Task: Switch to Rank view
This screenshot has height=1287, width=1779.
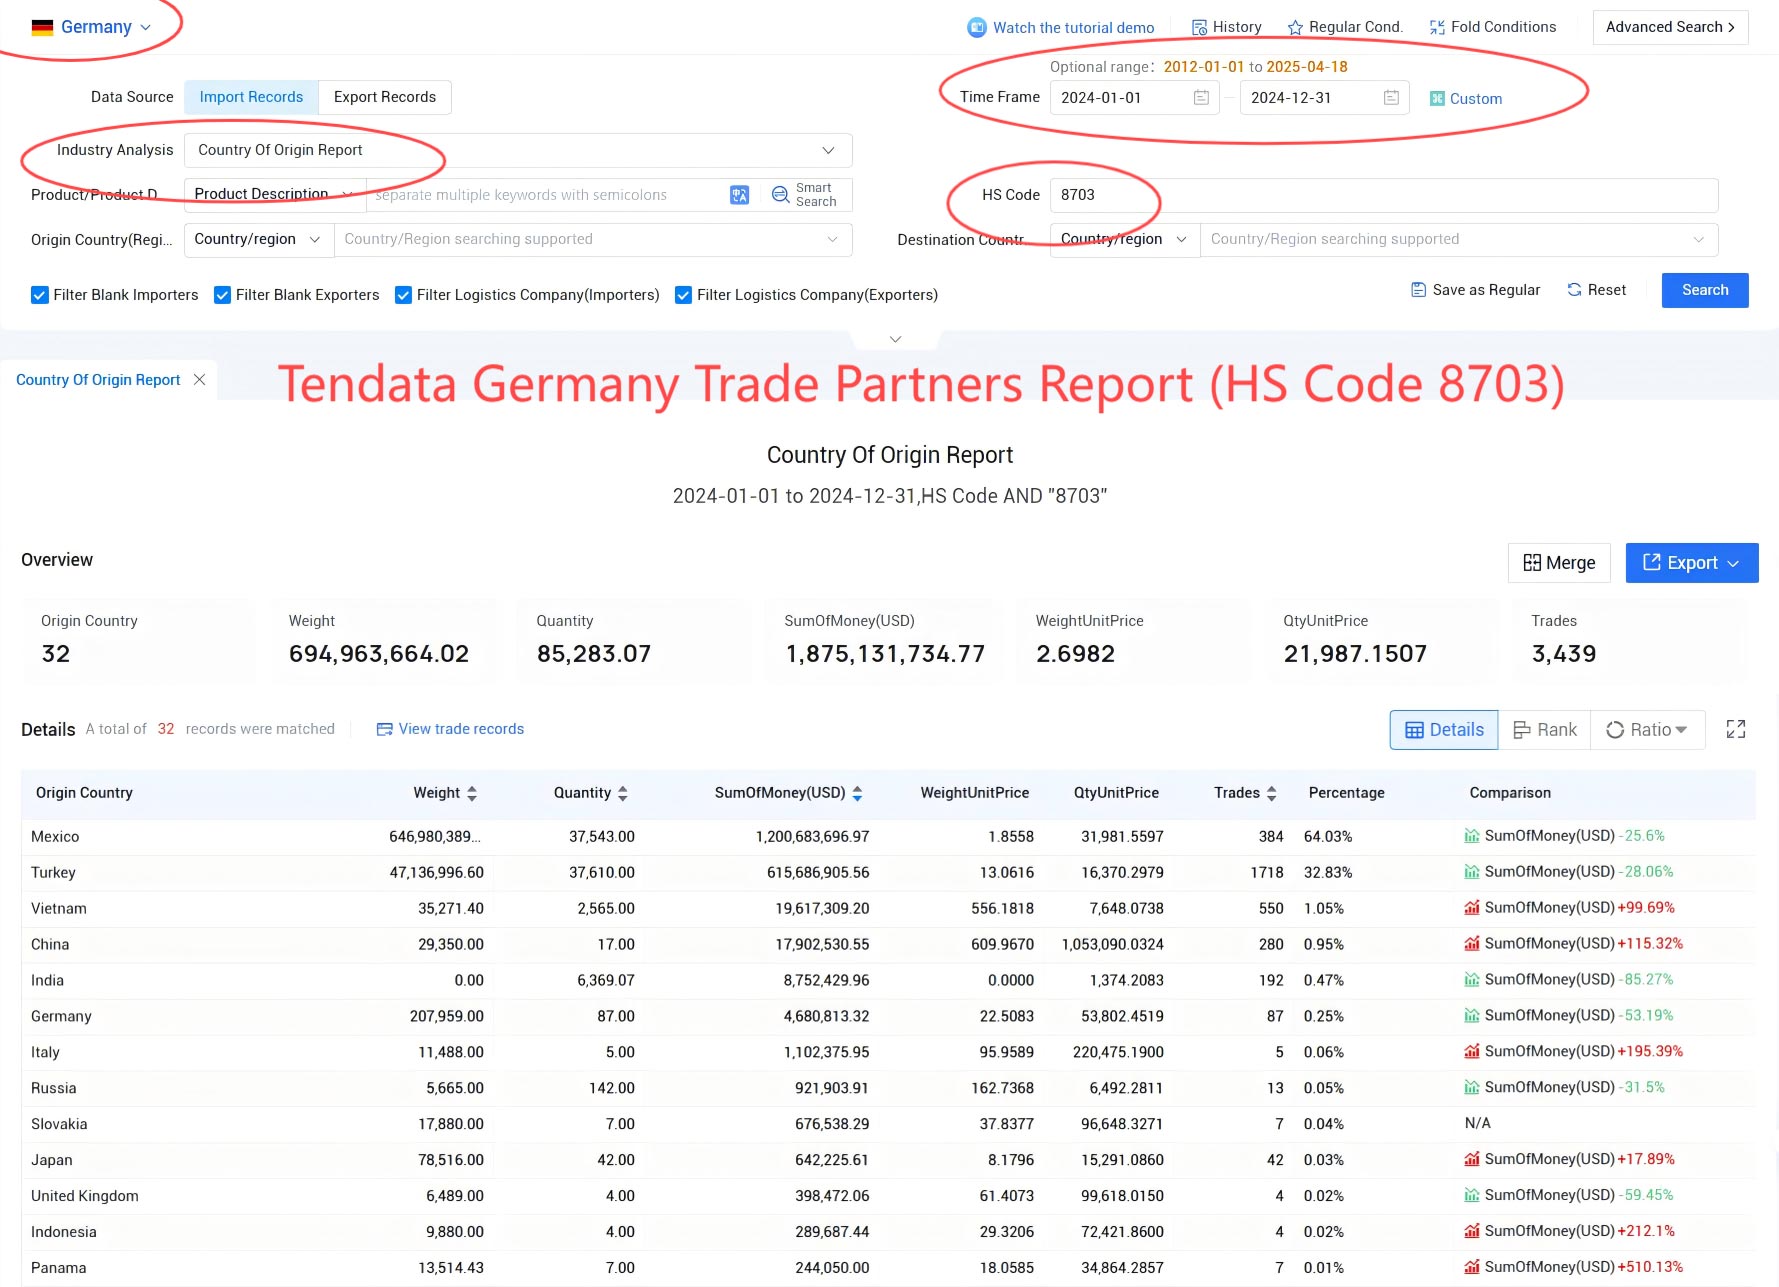Action: click(1544, 730)
